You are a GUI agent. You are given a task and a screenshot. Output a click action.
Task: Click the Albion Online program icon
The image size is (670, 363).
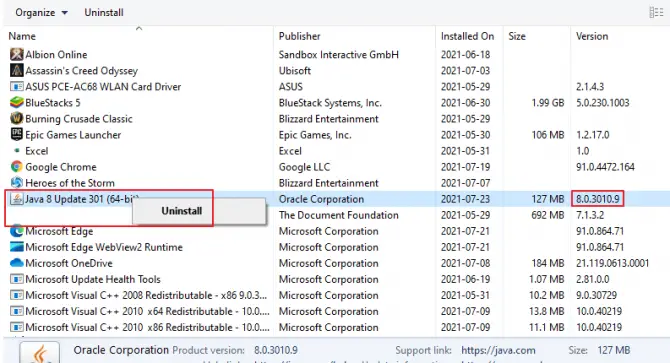tap(16, 54)
